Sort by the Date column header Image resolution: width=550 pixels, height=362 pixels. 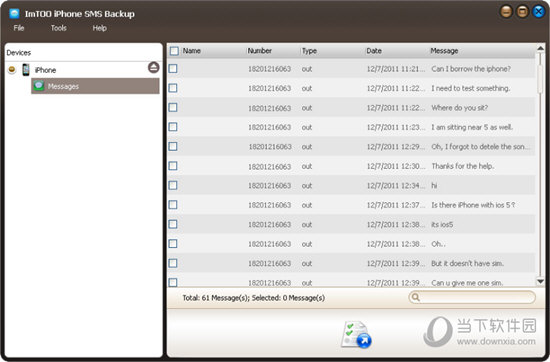[x=374, y=51]
